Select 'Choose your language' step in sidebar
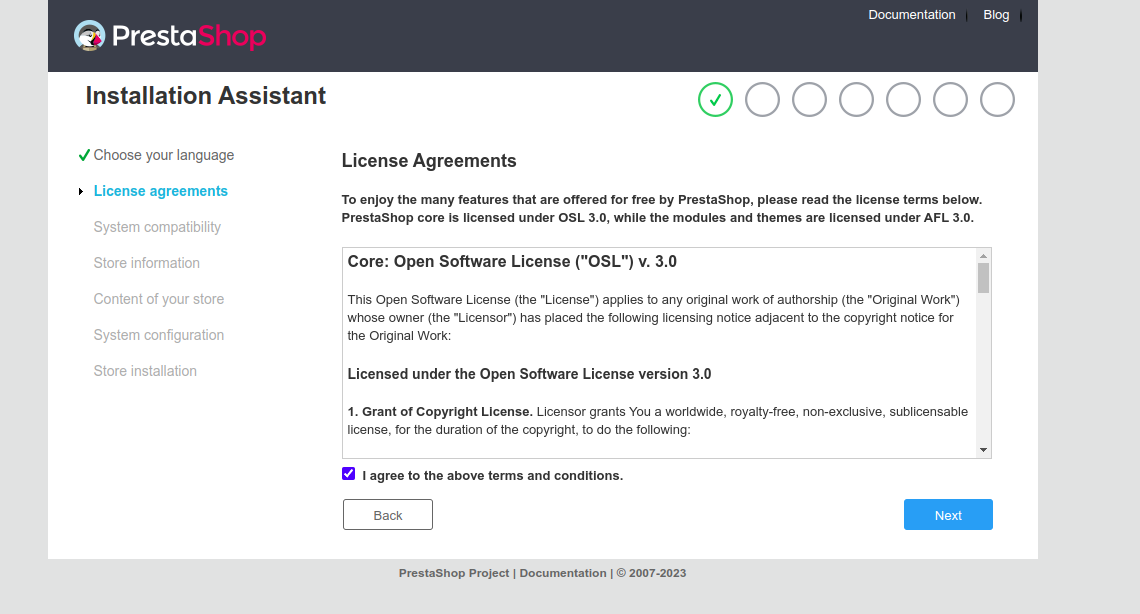Image resolution: width=1140 pixels, height=614 pixels. click(163, 155)
